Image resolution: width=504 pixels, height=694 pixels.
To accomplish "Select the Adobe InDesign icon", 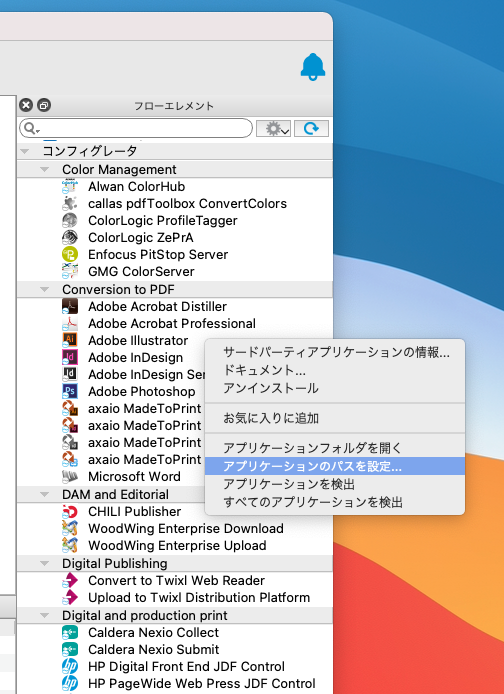I will tap(70, 357).
